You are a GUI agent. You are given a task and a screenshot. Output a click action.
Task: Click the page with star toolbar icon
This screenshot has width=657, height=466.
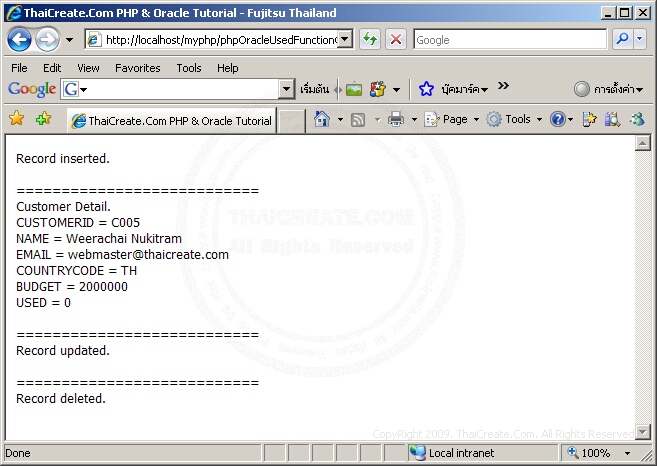(x=589, y=119)
